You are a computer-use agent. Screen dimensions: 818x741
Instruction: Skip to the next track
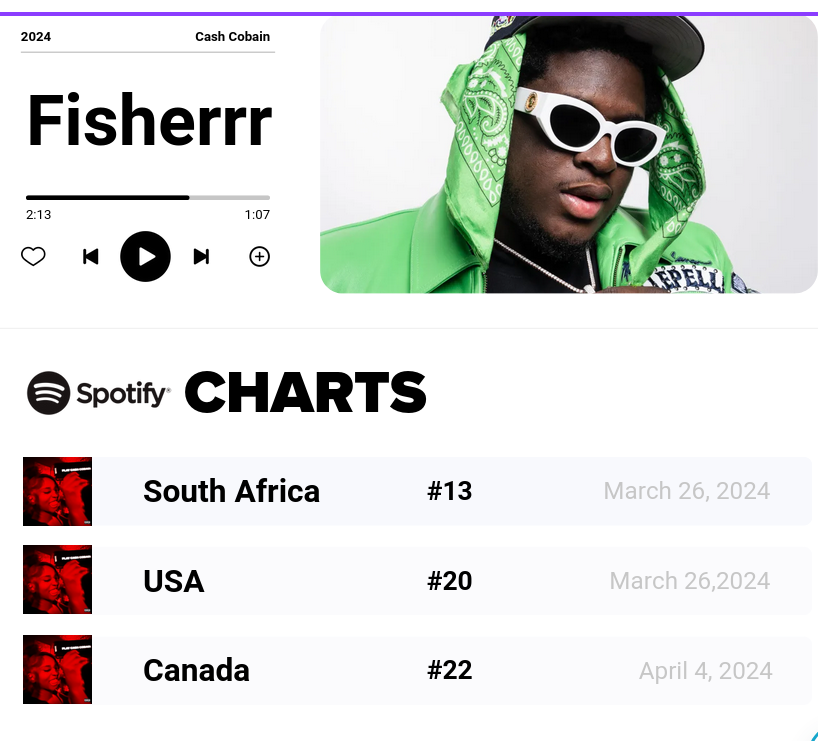tap(201, 256)
